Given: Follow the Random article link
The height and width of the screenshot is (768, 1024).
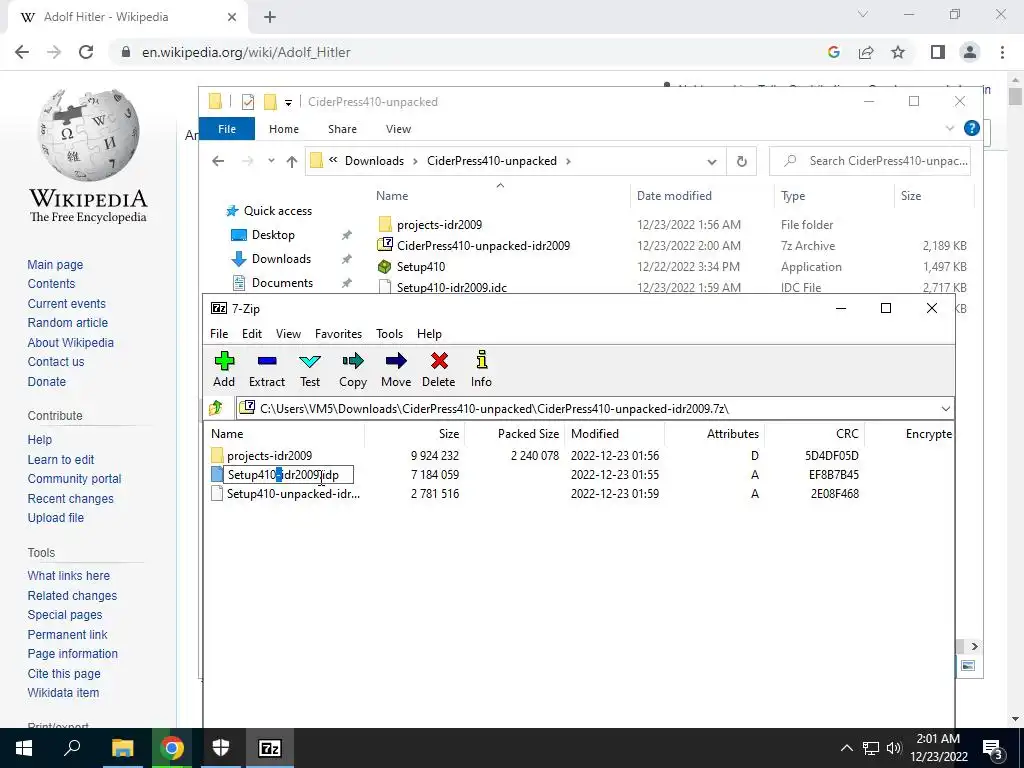Looking at the screenshot, I should click(67, 323).
